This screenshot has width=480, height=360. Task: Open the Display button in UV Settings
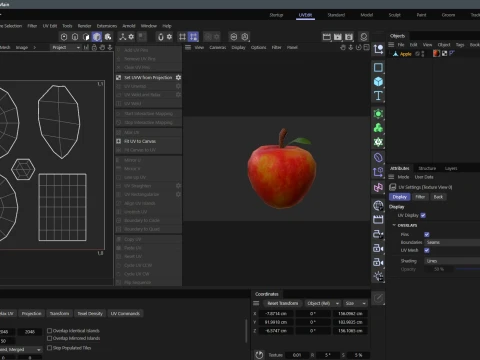click(x=399, y=197)
